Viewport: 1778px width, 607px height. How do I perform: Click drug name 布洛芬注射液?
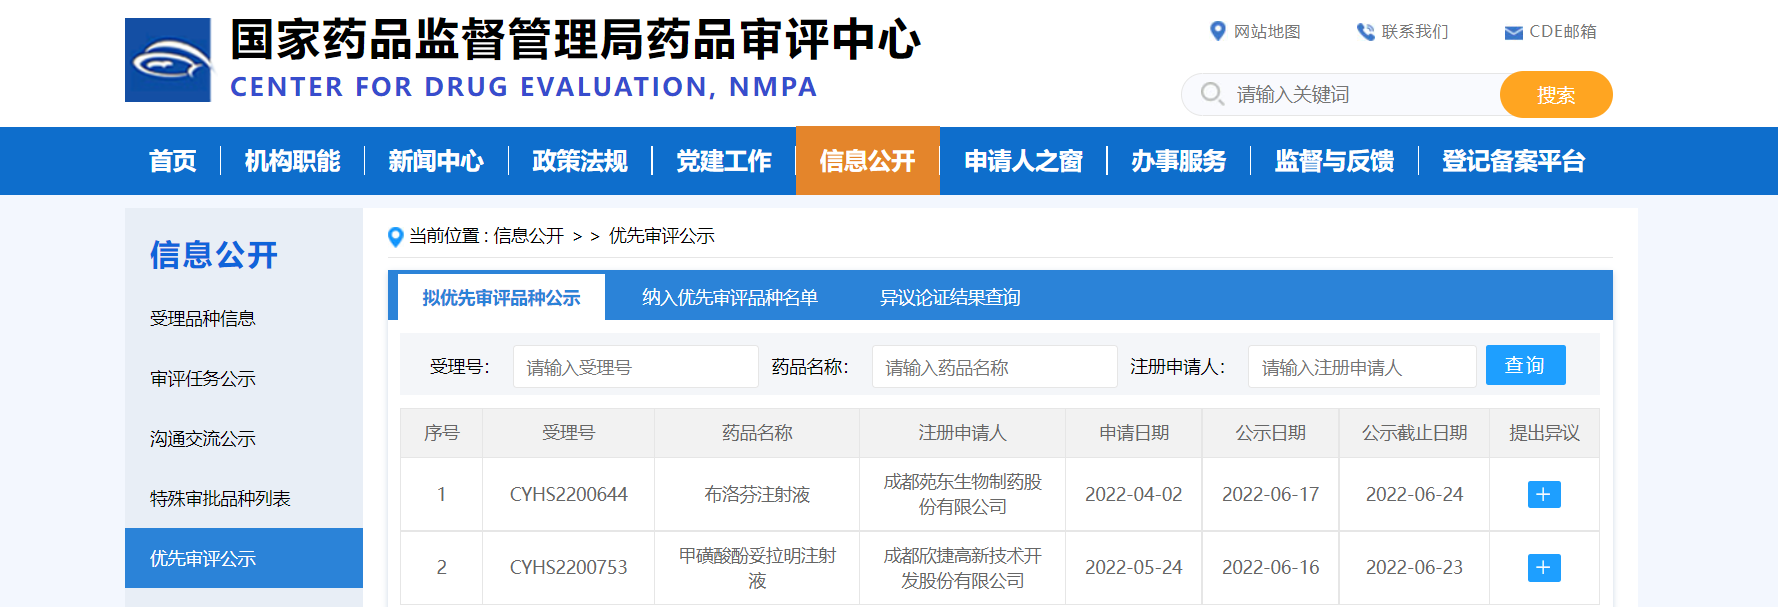coord(757,494)
